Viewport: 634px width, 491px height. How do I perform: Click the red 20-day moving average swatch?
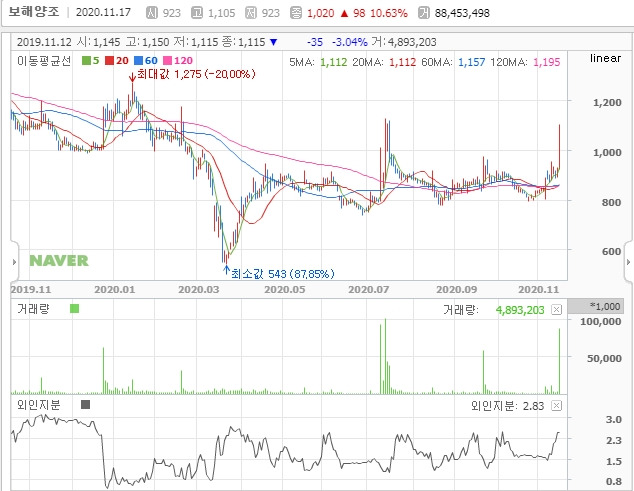pyautogui.click(x=109, y=61)
